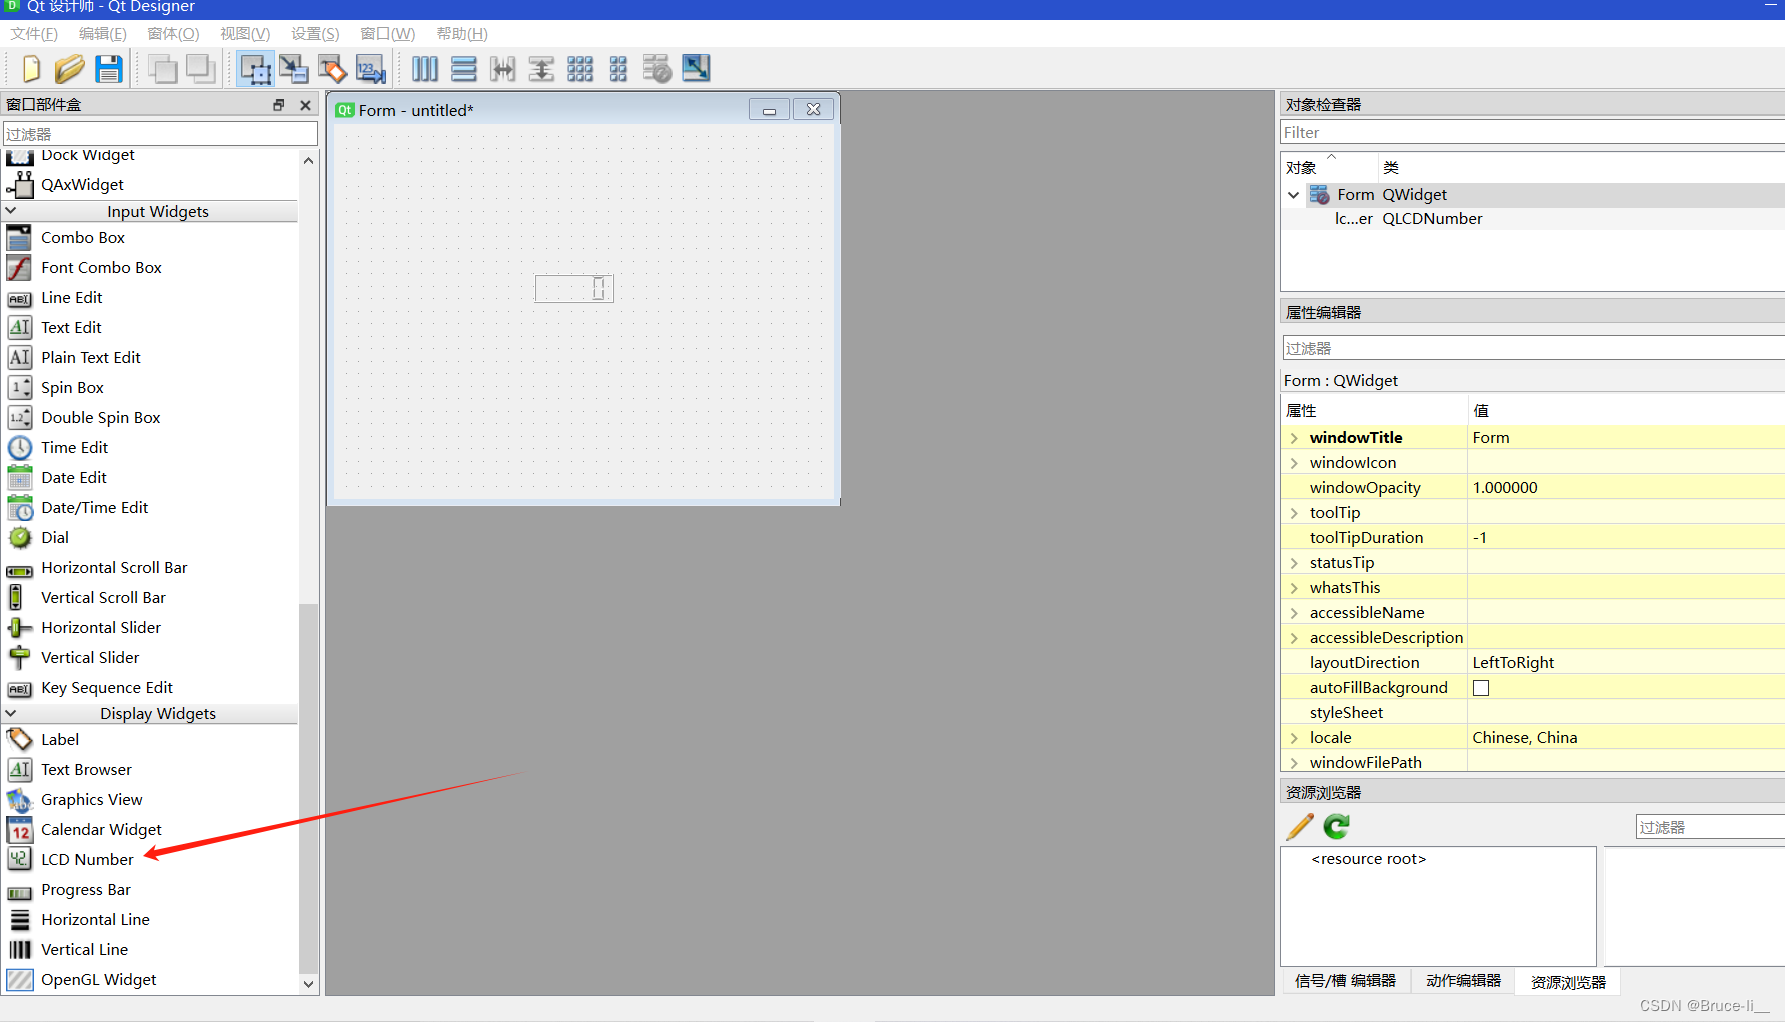Expand the accessibleName property
Screen dimensions: 1785x1022
tap(1294, 613)
